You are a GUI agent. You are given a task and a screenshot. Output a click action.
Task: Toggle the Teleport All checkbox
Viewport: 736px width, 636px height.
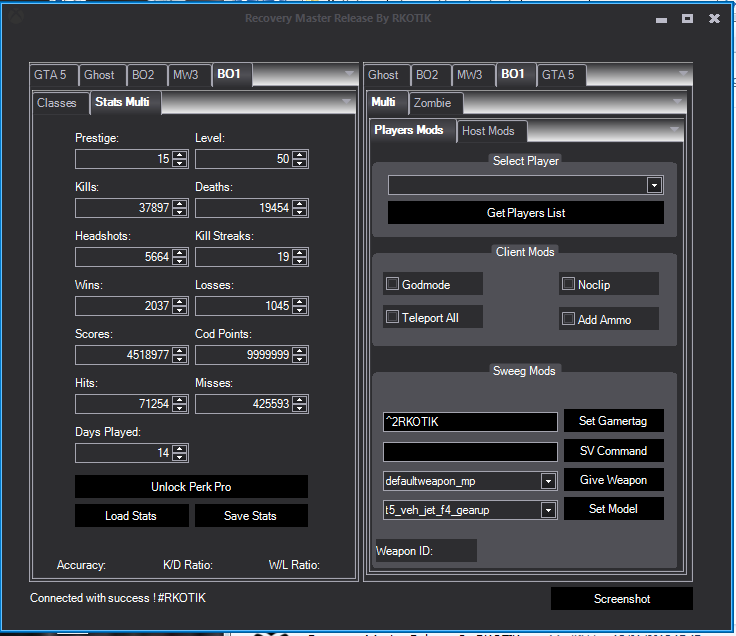[392, 316]
